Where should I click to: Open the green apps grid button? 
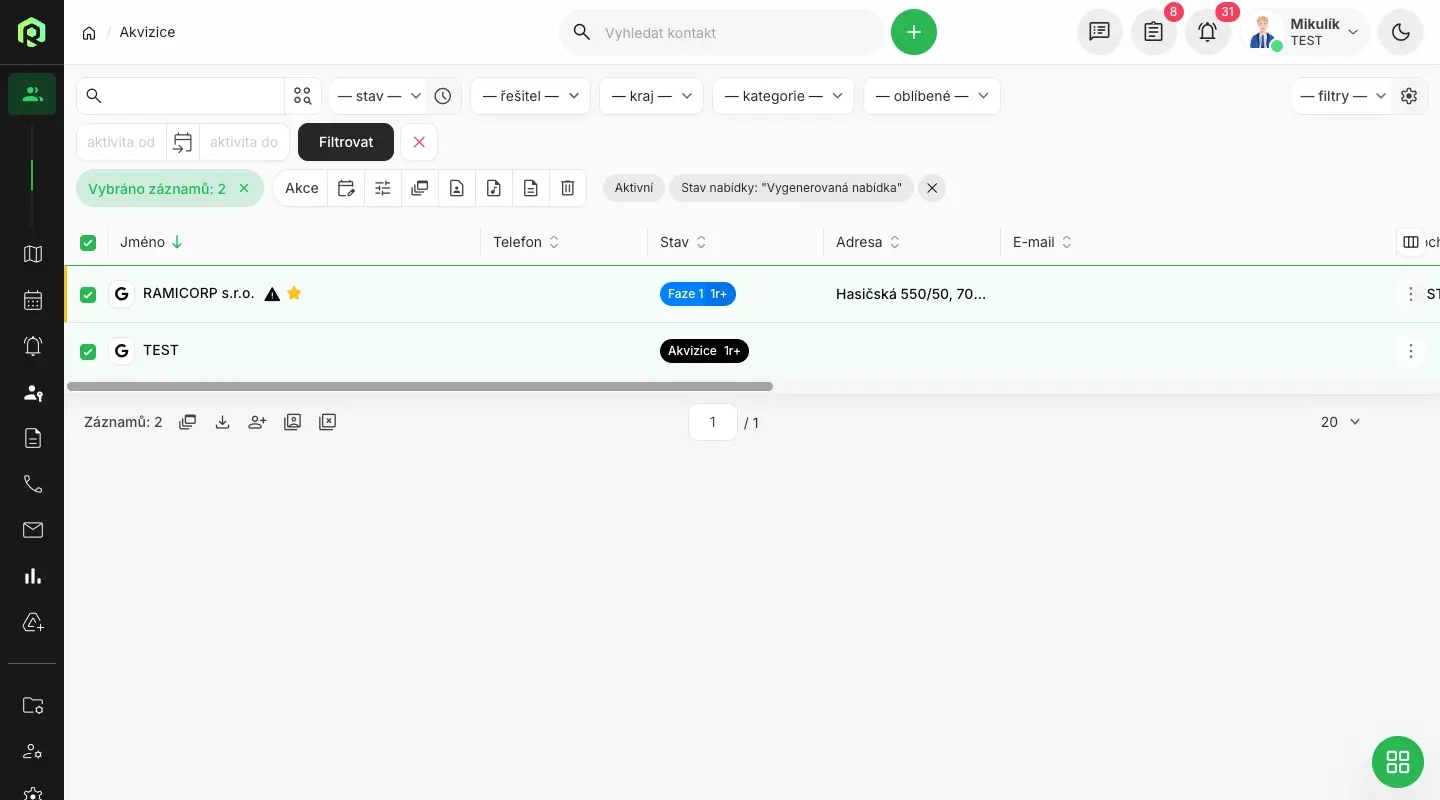click(1397, 762)
